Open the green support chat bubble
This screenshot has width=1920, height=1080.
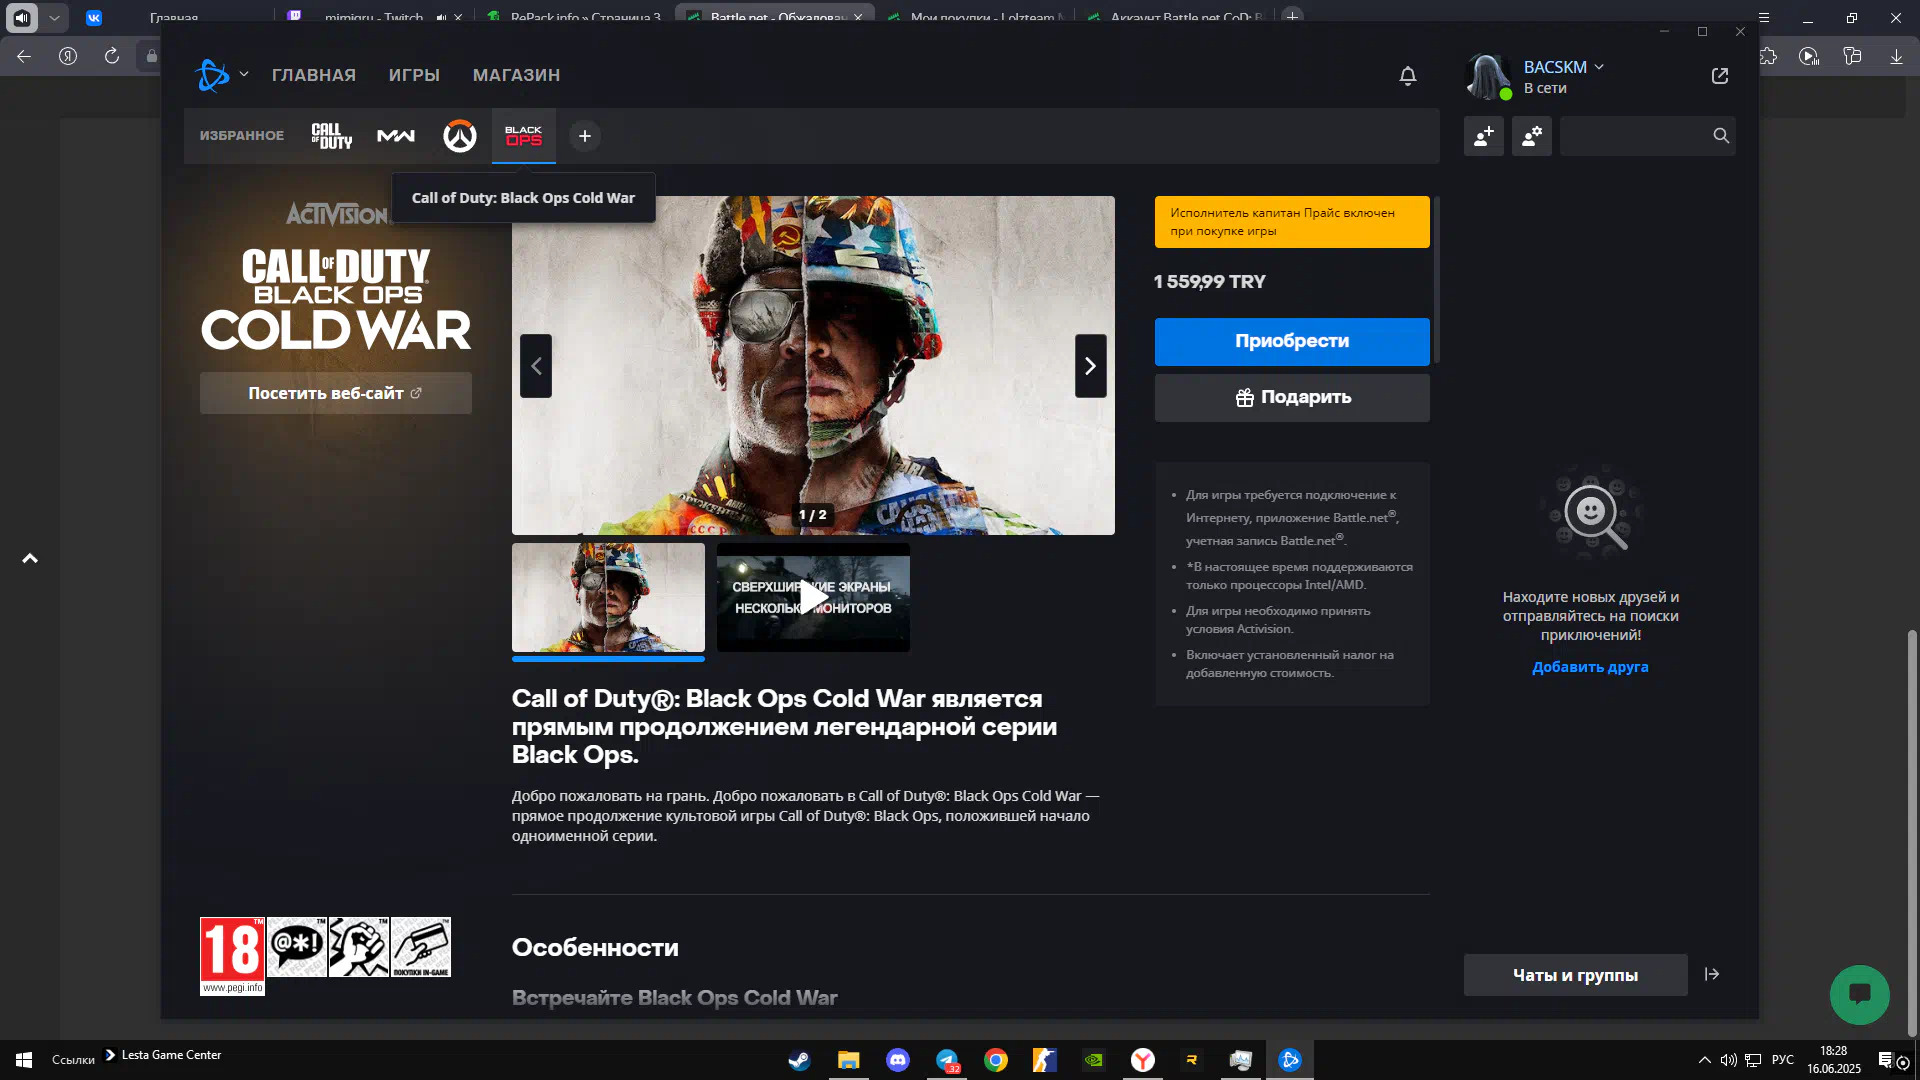(x=1859, y=994)
